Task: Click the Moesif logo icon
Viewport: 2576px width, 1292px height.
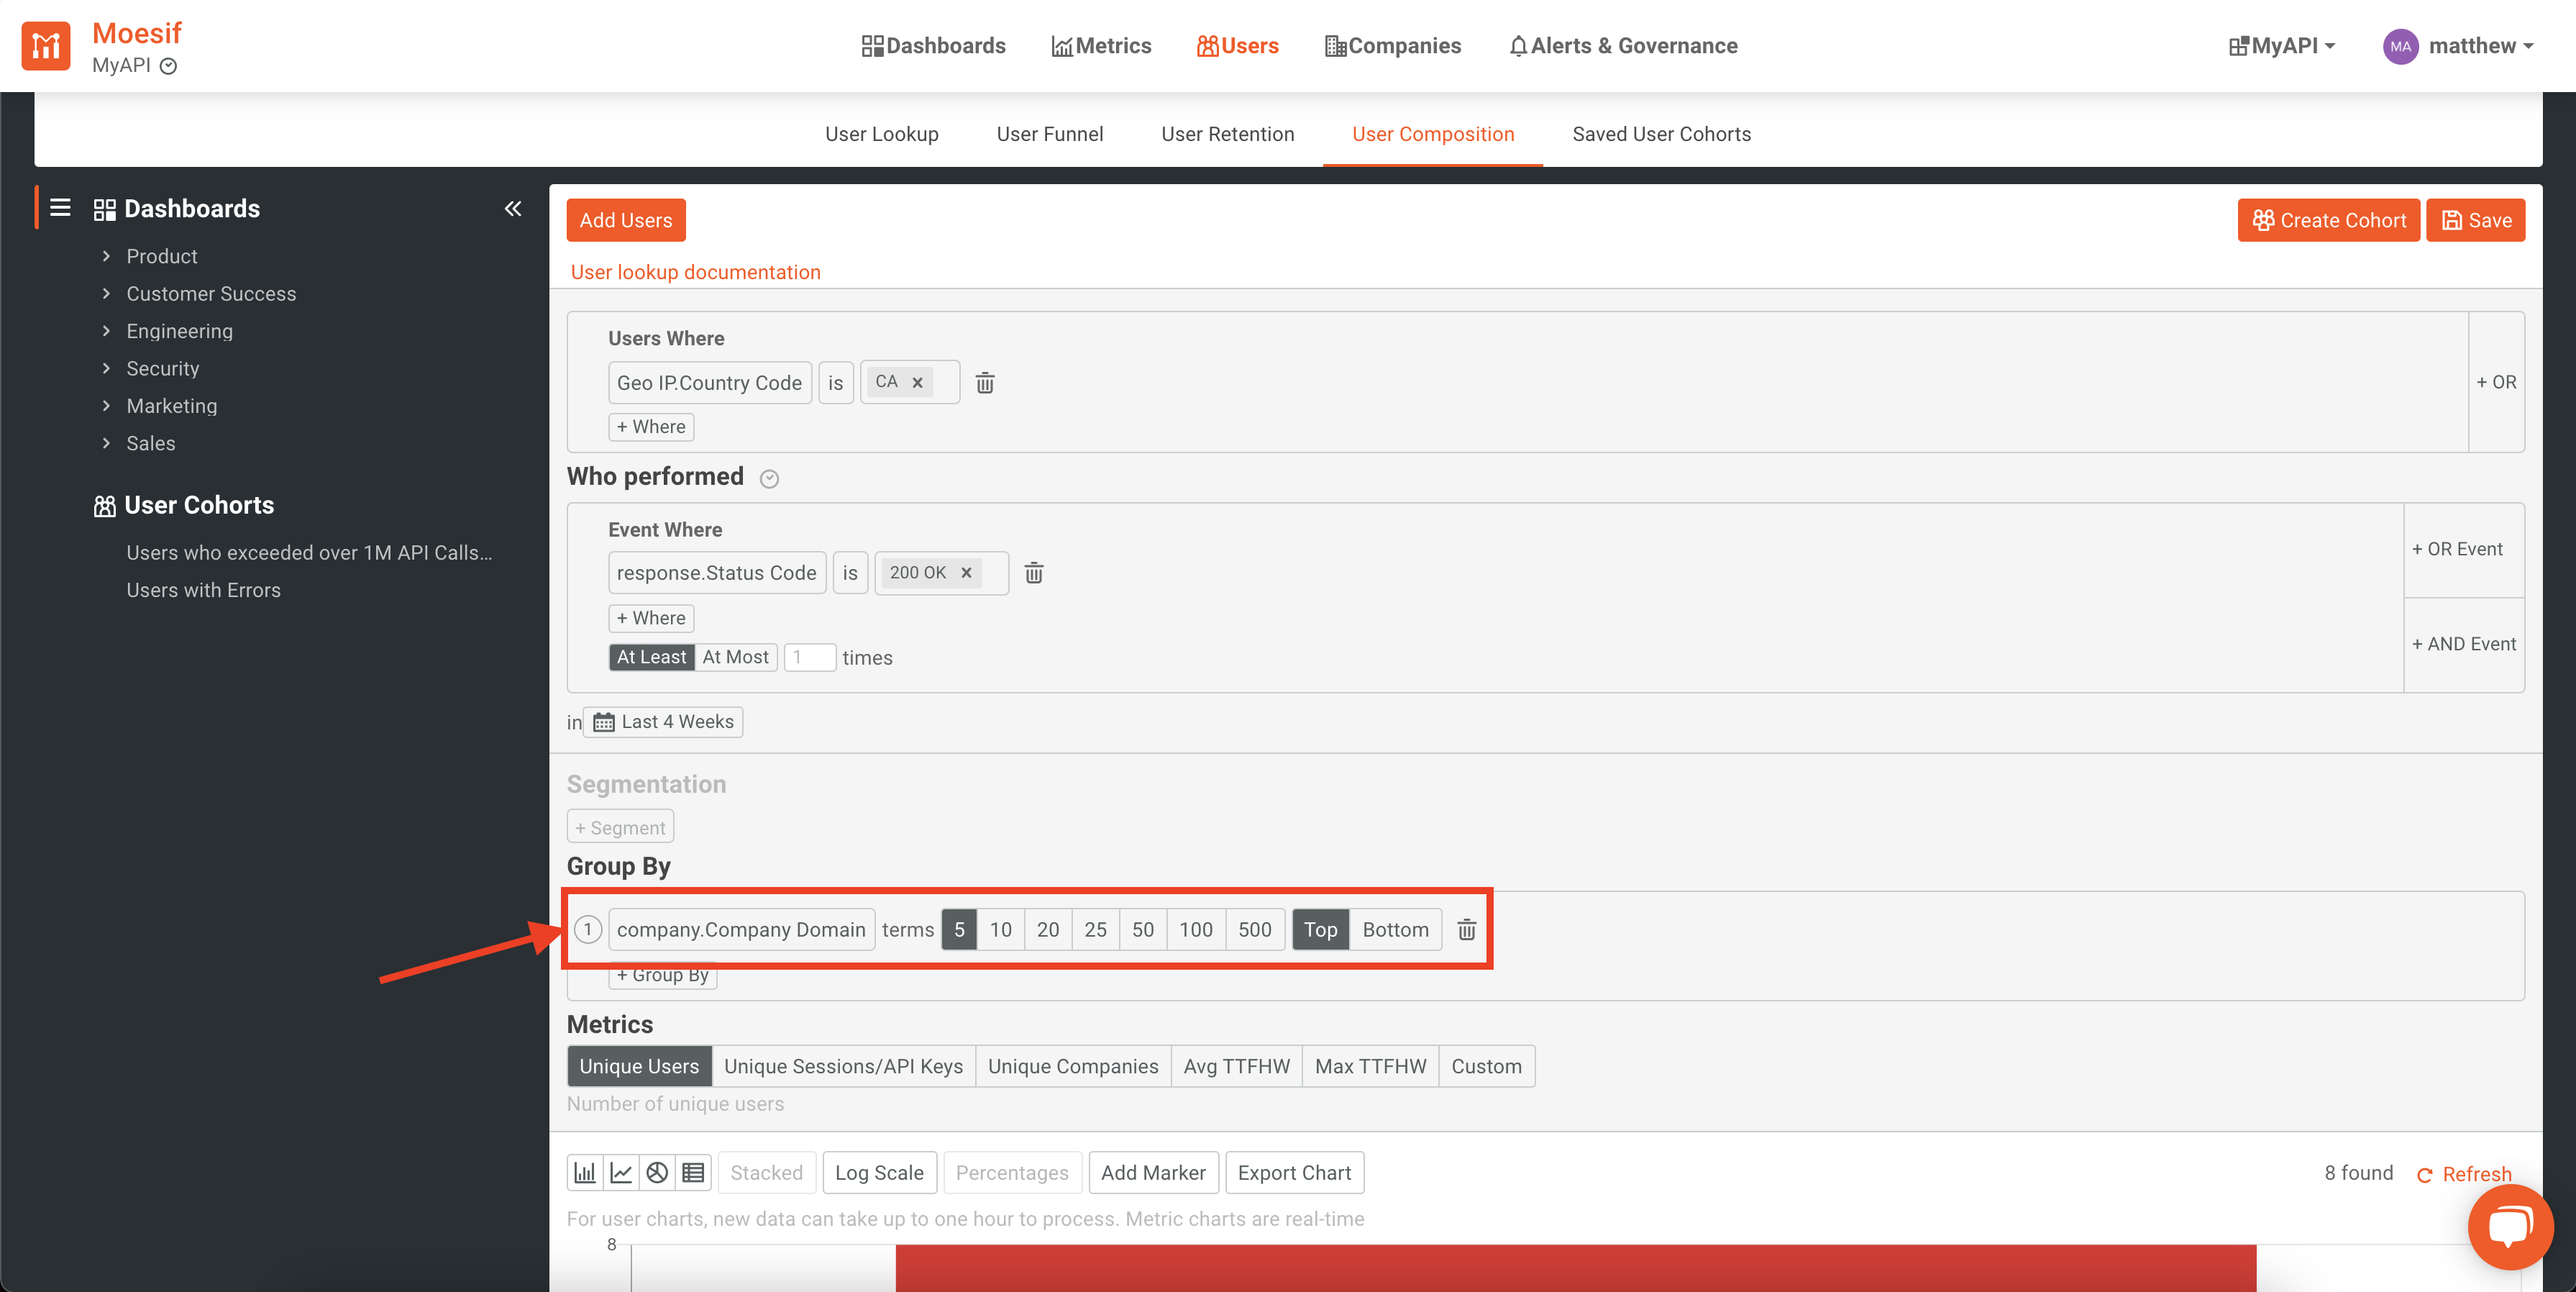Action: click(x=46, y=46)
